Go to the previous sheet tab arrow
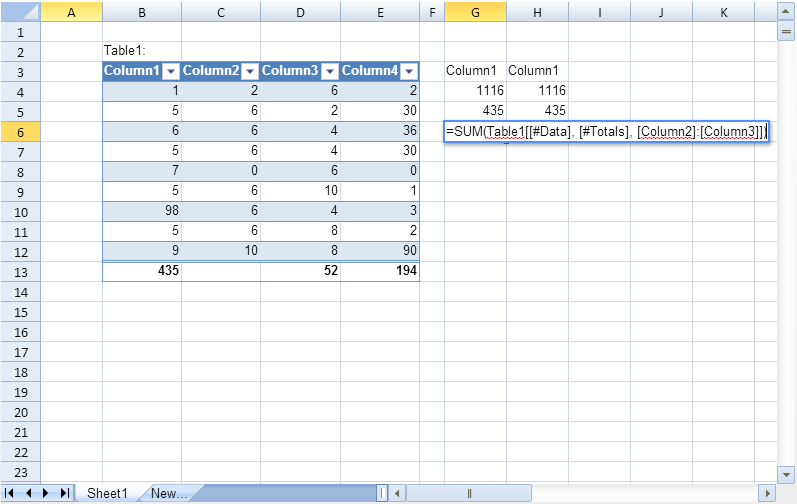The image size is (797, 504). [28, 493]
